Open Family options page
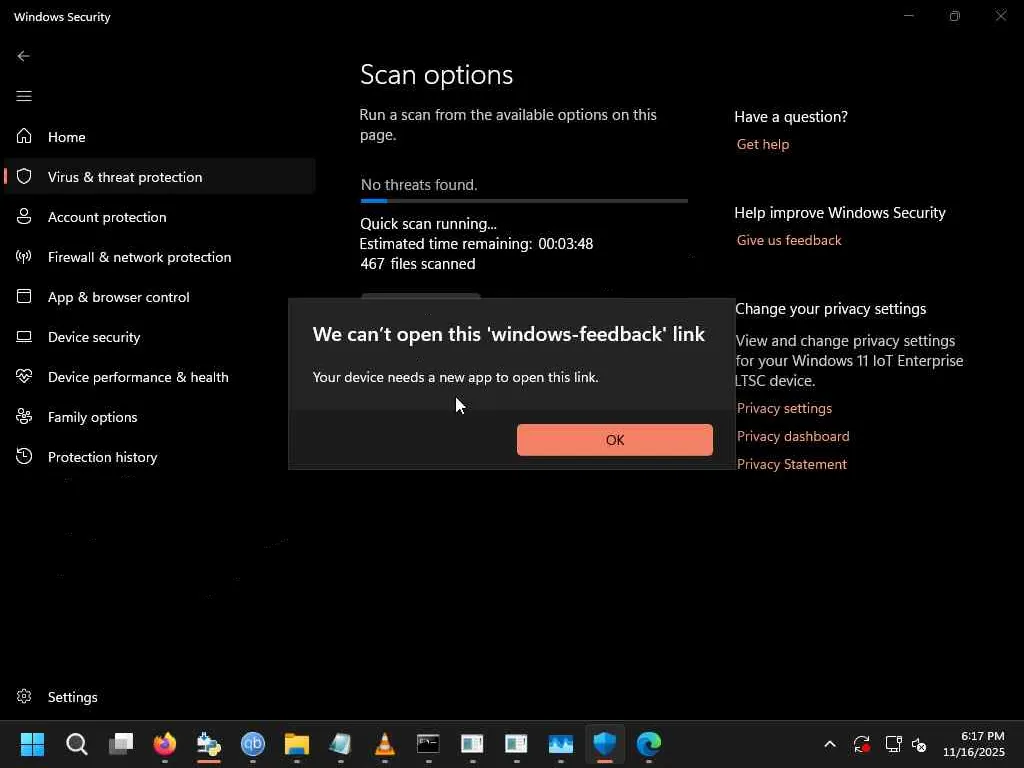The width and height of the screenshot is (1024, 768). click(x=159, y=417)
